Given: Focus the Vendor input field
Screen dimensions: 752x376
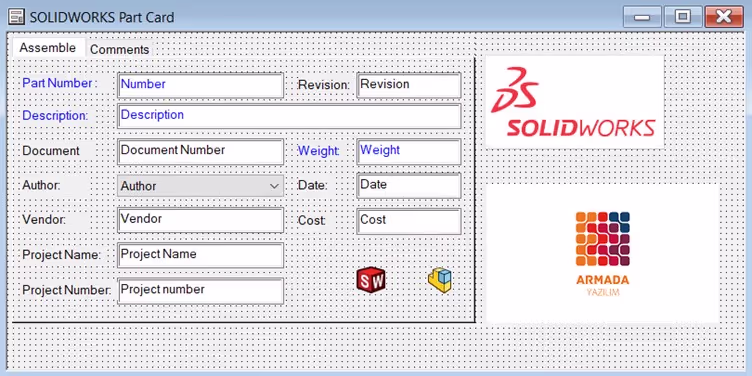Looking at the screenshot, I should (200, 220).
